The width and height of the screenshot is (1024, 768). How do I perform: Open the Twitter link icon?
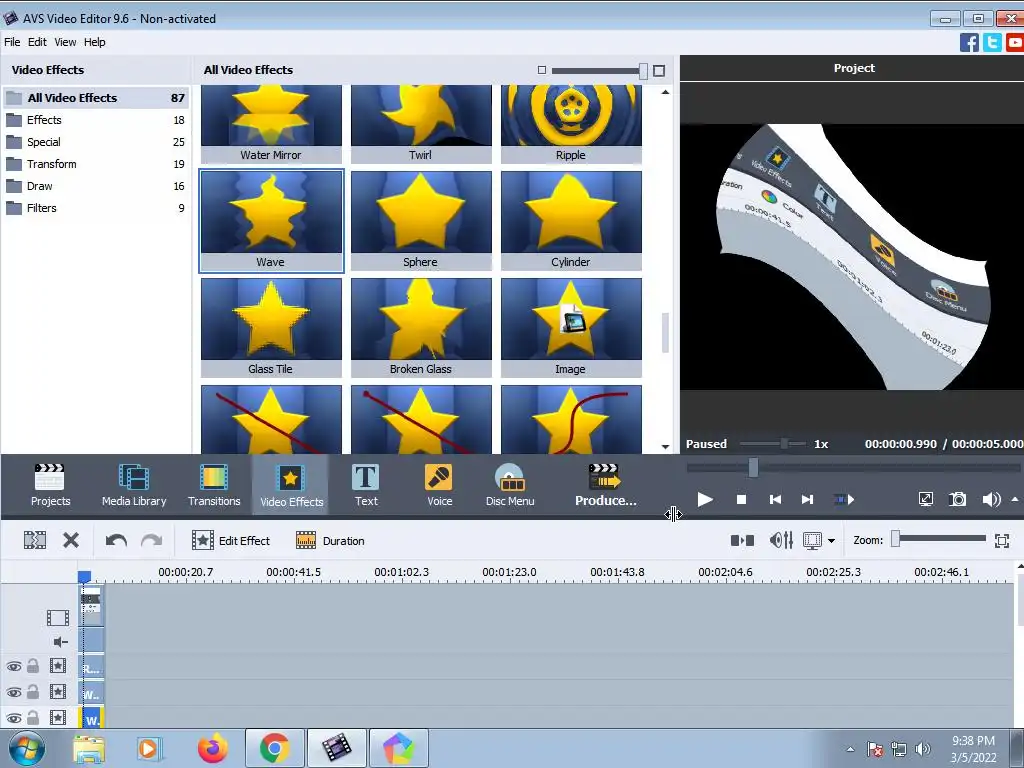click(992, 42)
